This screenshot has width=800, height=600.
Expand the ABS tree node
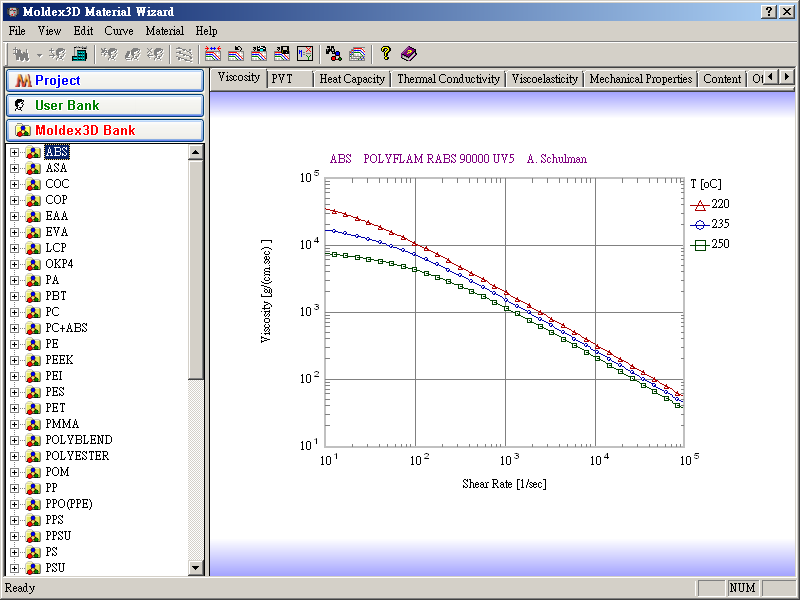[x=14, y=152]
